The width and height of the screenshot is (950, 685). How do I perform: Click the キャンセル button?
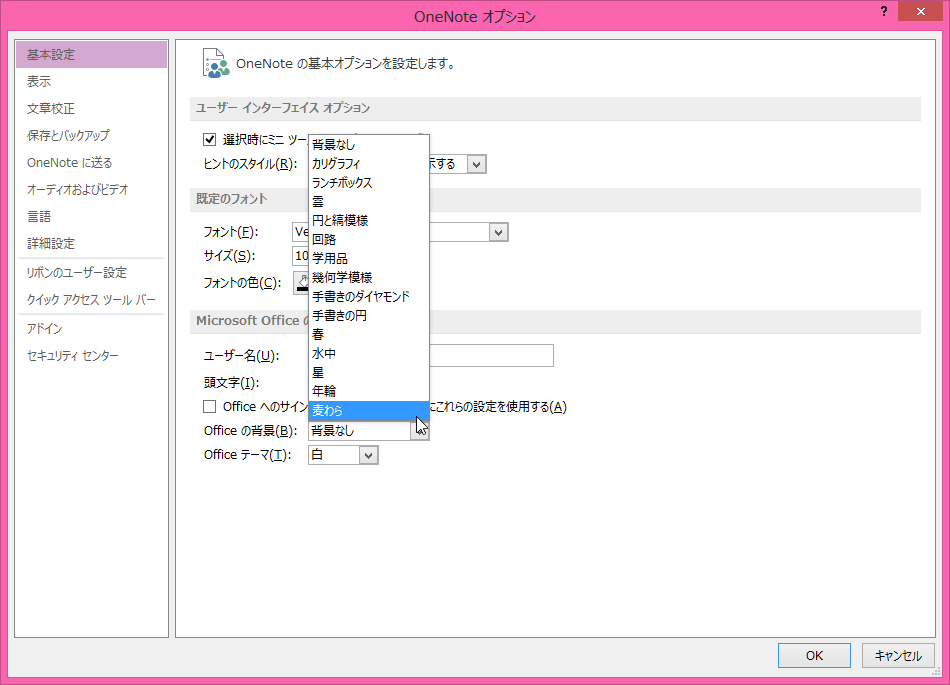click(x=898, y=655)
